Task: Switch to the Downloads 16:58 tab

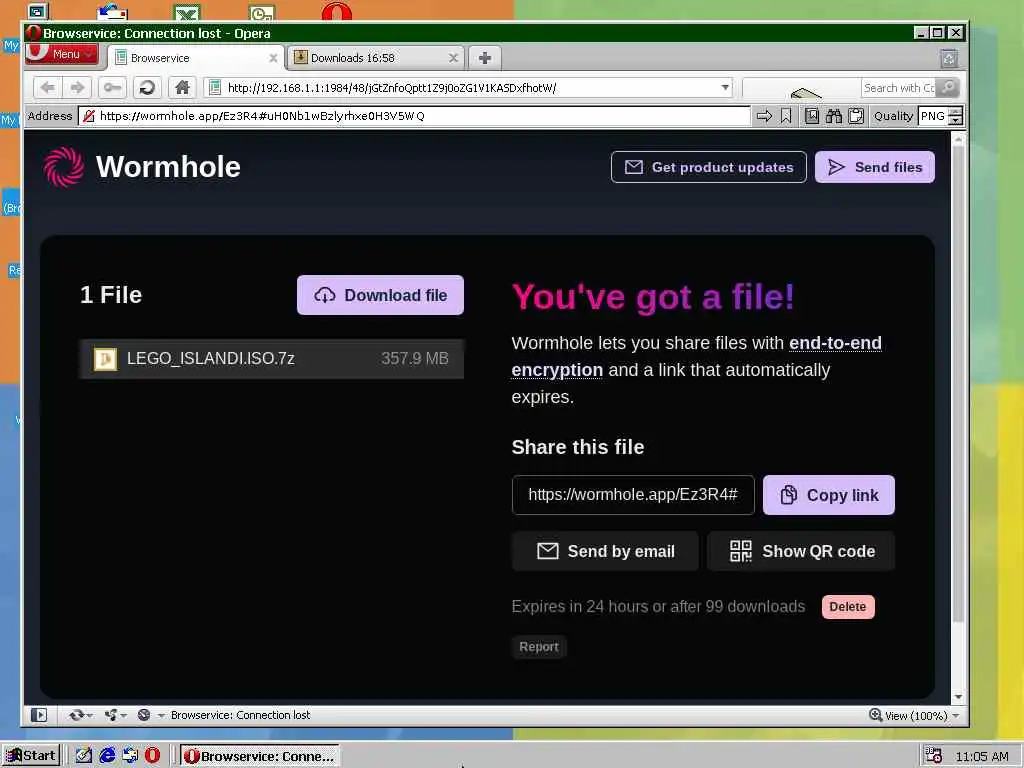Action: 376,58
